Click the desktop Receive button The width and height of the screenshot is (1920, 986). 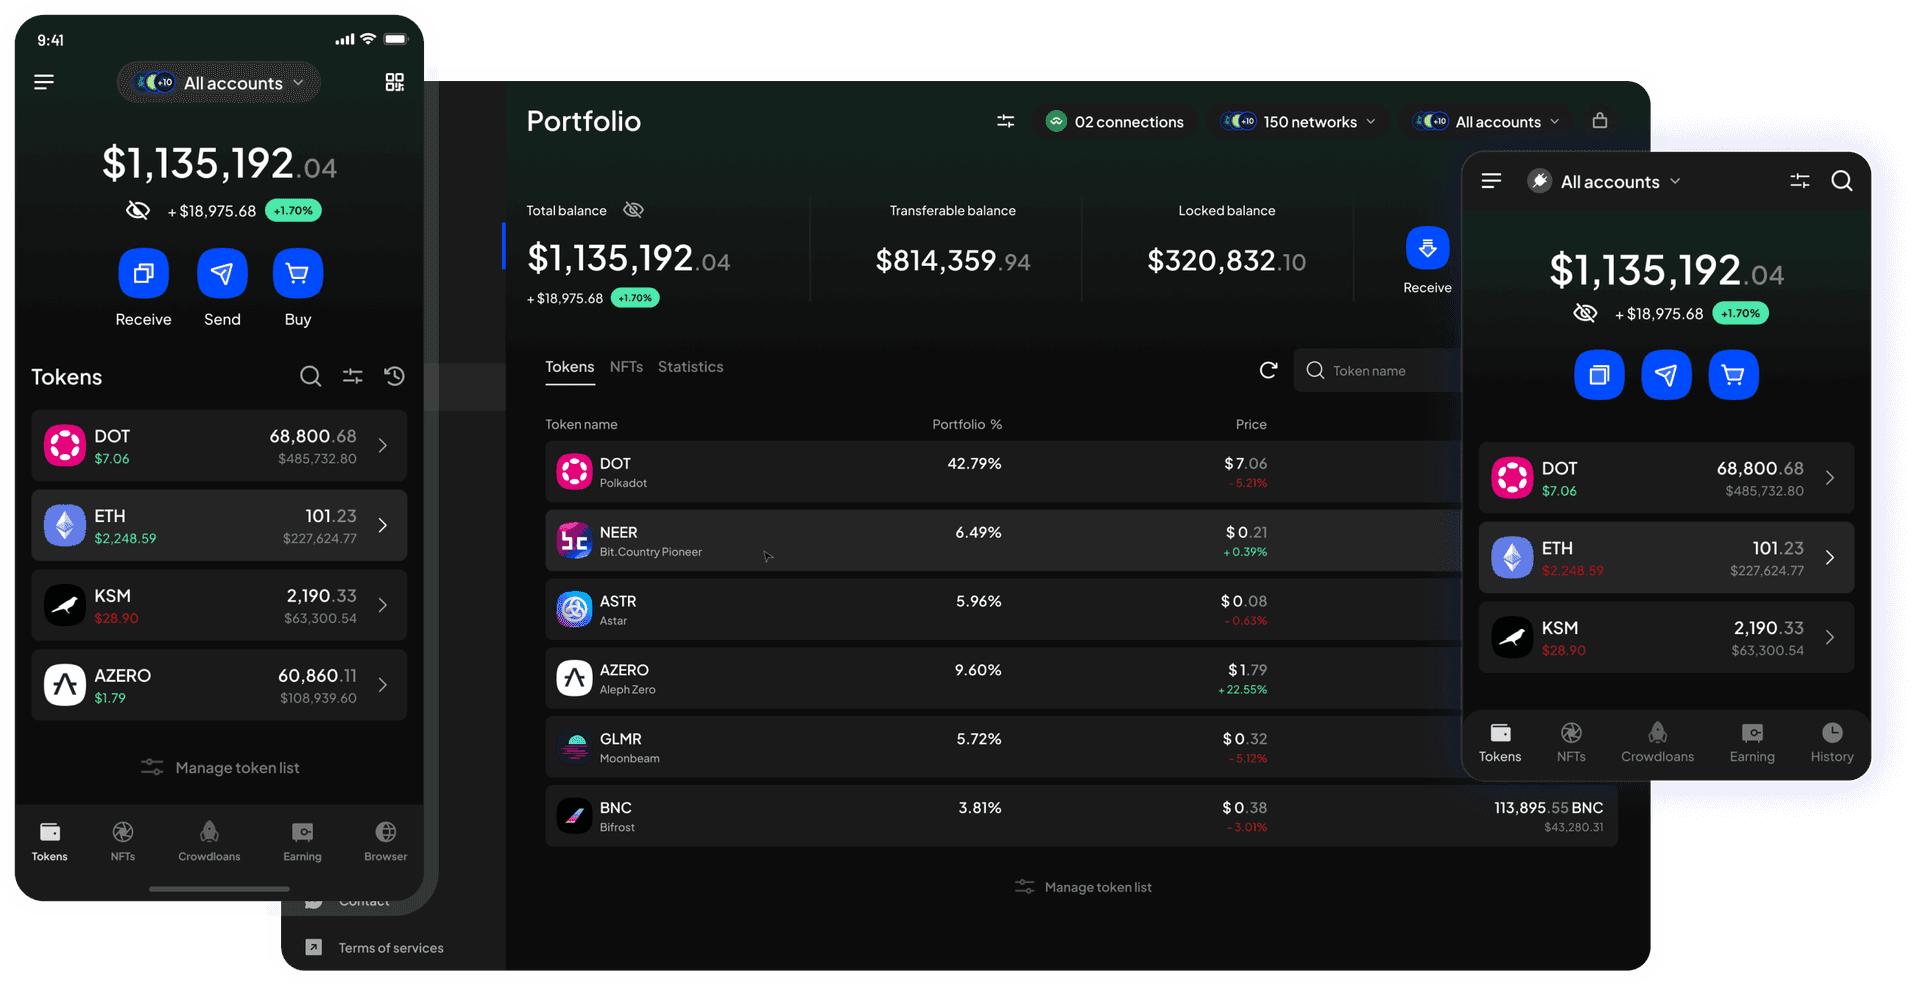coord(1427,249)
